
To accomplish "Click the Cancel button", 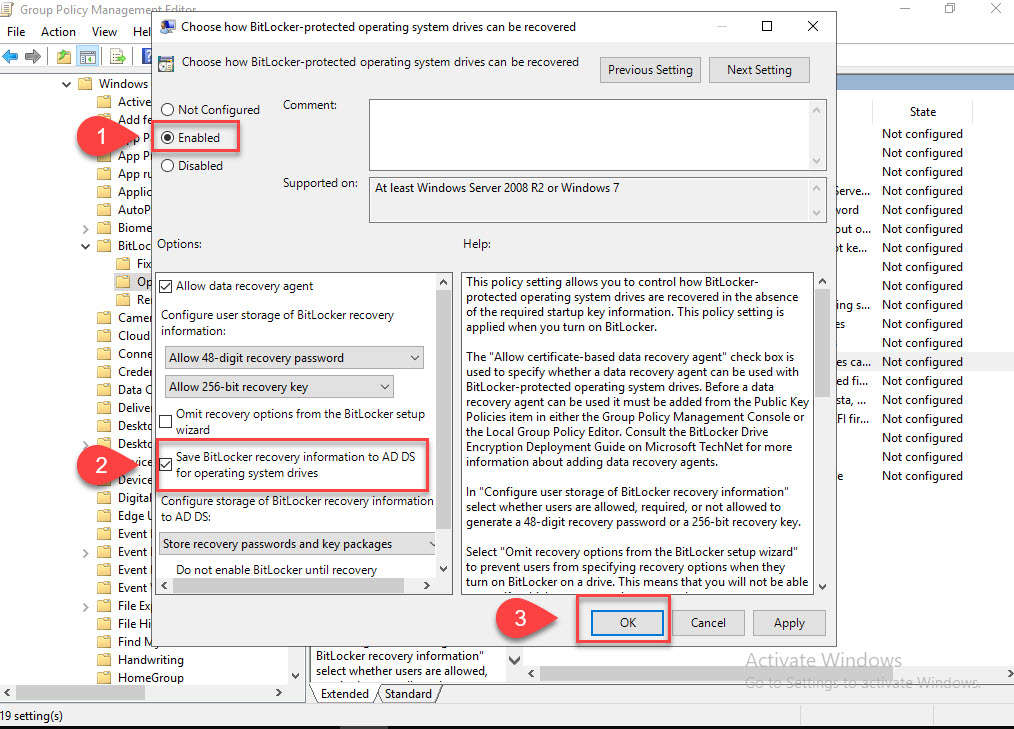I will (708, 623).
